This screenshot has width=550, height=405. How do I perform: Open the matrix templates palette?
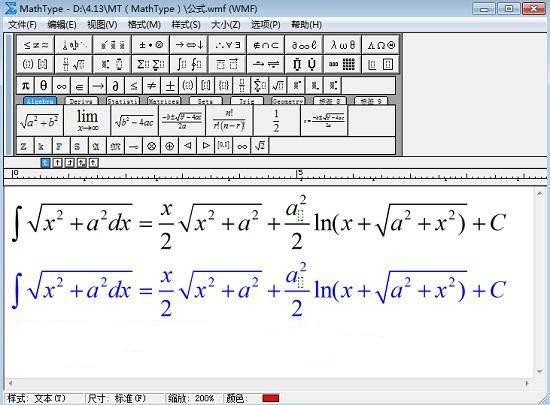[342, 64]
